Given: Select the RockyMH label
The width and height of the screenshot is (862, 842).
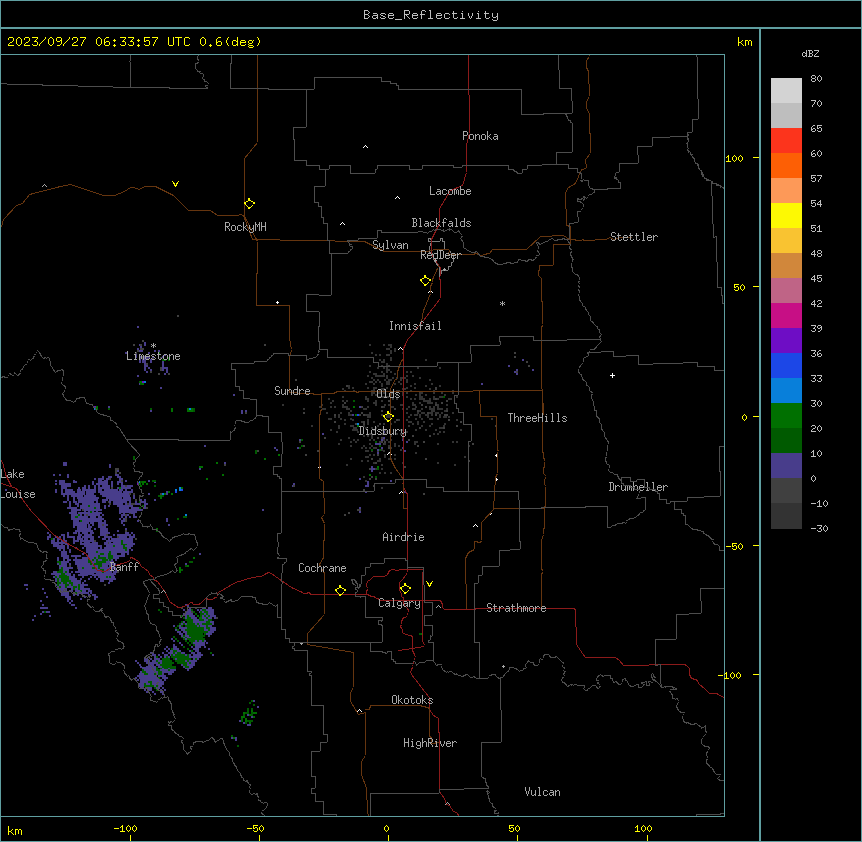Looking at the screenshot, I should click(245, 227).
